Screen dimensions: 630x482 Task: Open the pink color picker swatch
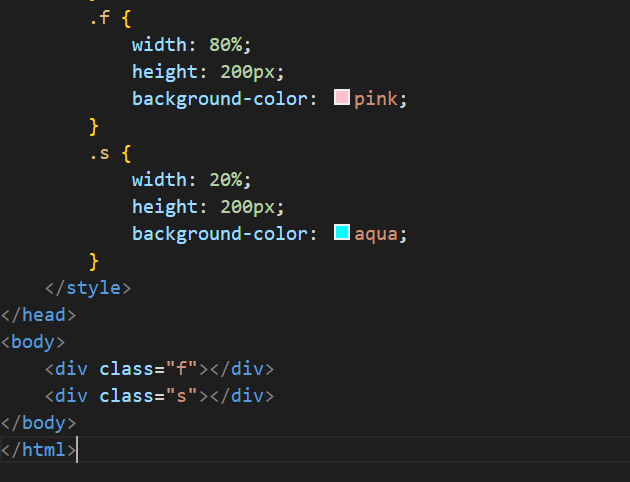tap(341, 98)
